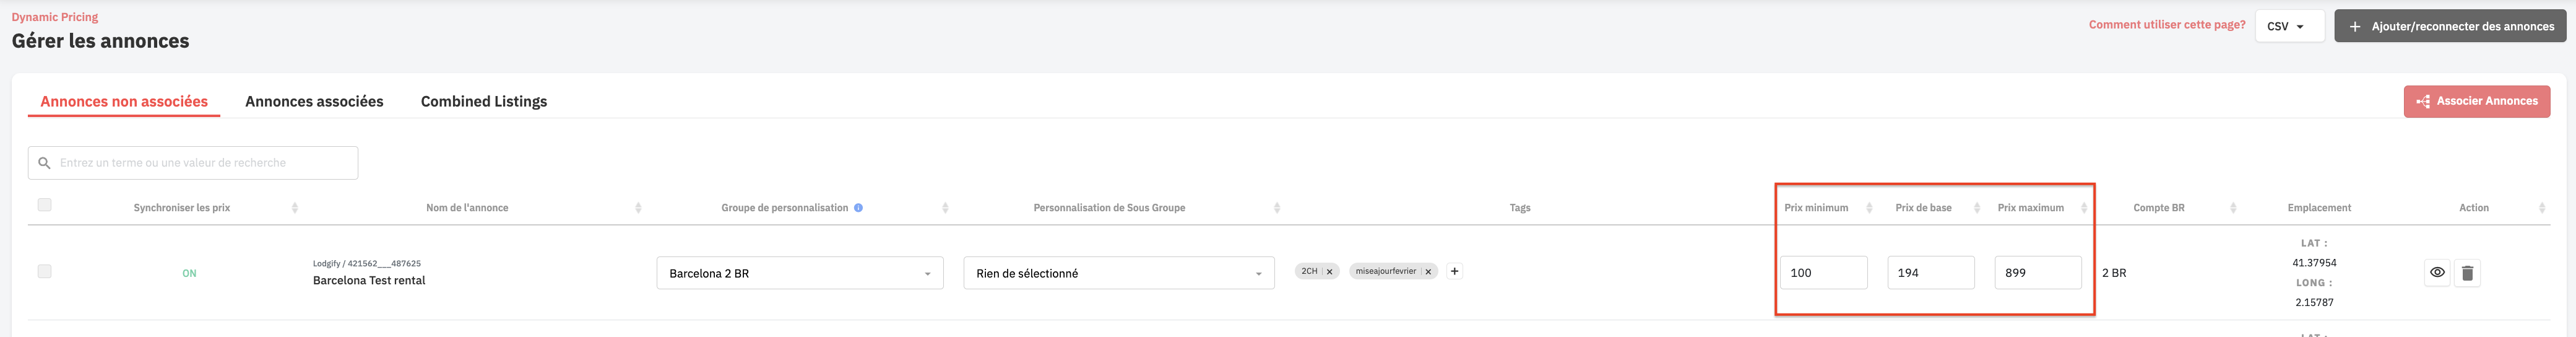
Task: Tick the select-all header checkbox
Action: point(44,205)
